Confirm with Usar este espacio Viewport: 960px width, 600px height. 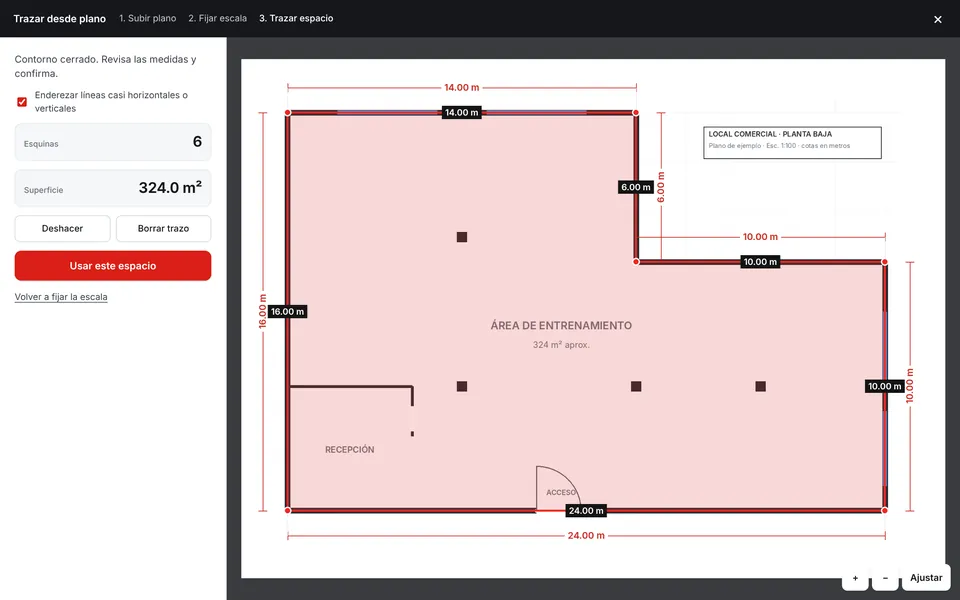[x=113, y=266]
